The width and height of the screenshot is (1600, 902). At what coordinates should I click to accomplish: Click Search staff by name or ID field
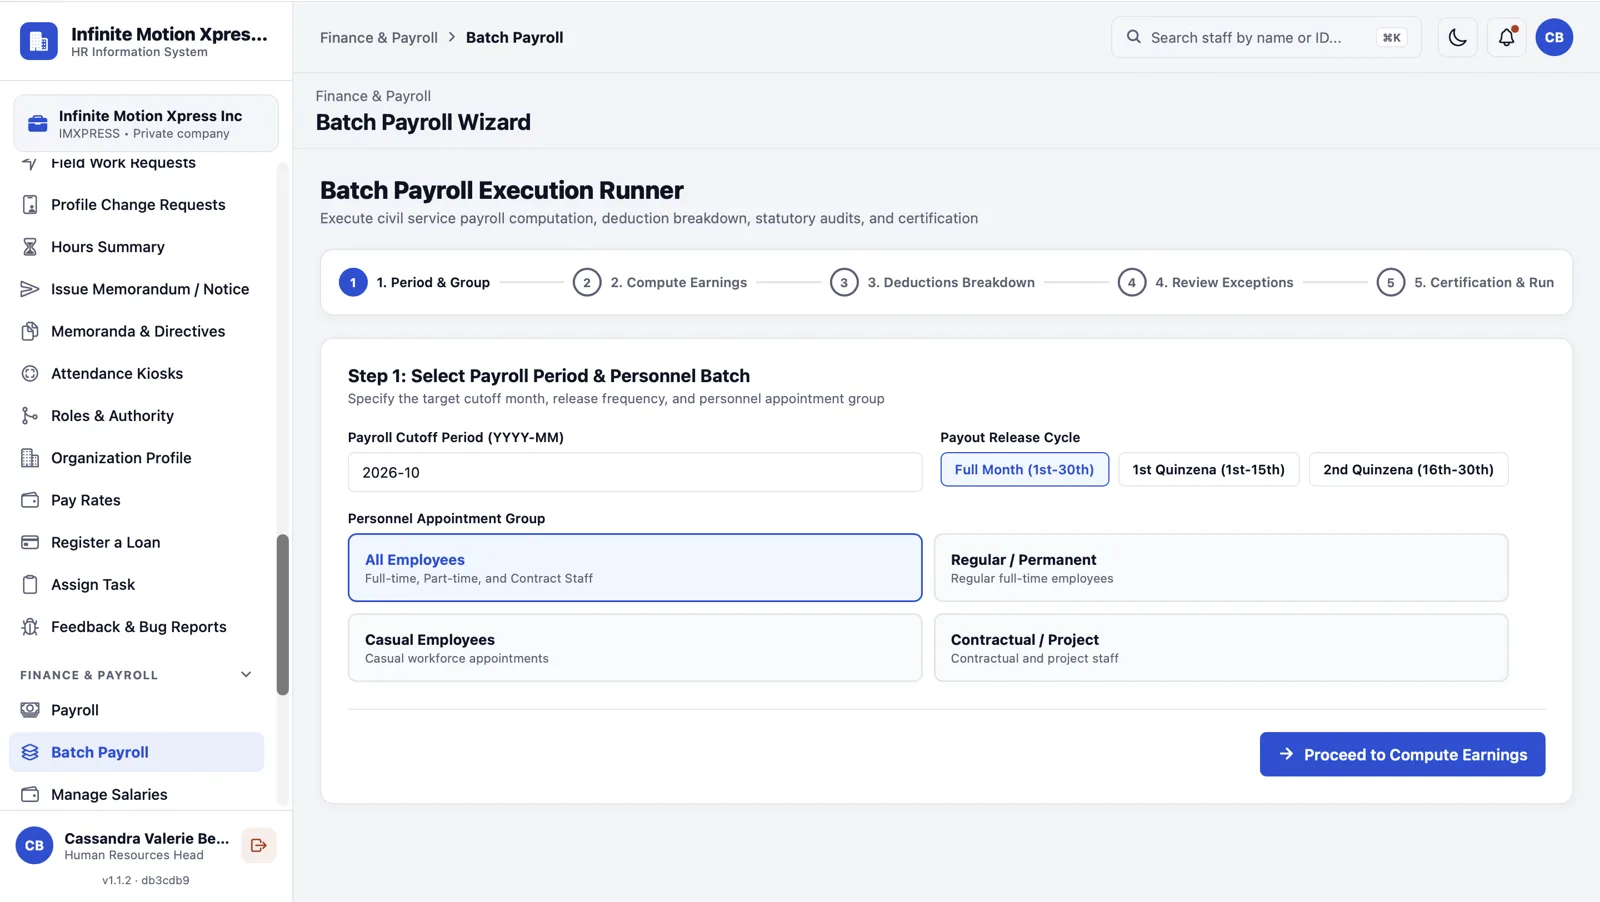click(1266, 38)
